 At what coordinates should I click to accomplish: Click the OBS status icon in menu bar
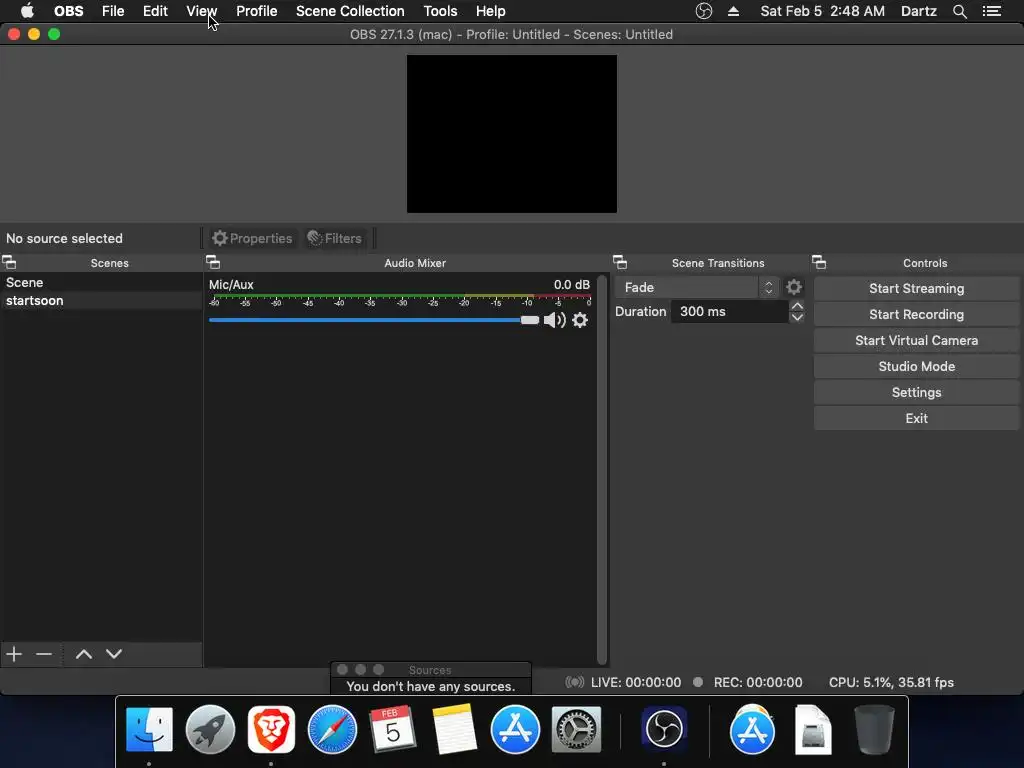click(x=703, y=11)
